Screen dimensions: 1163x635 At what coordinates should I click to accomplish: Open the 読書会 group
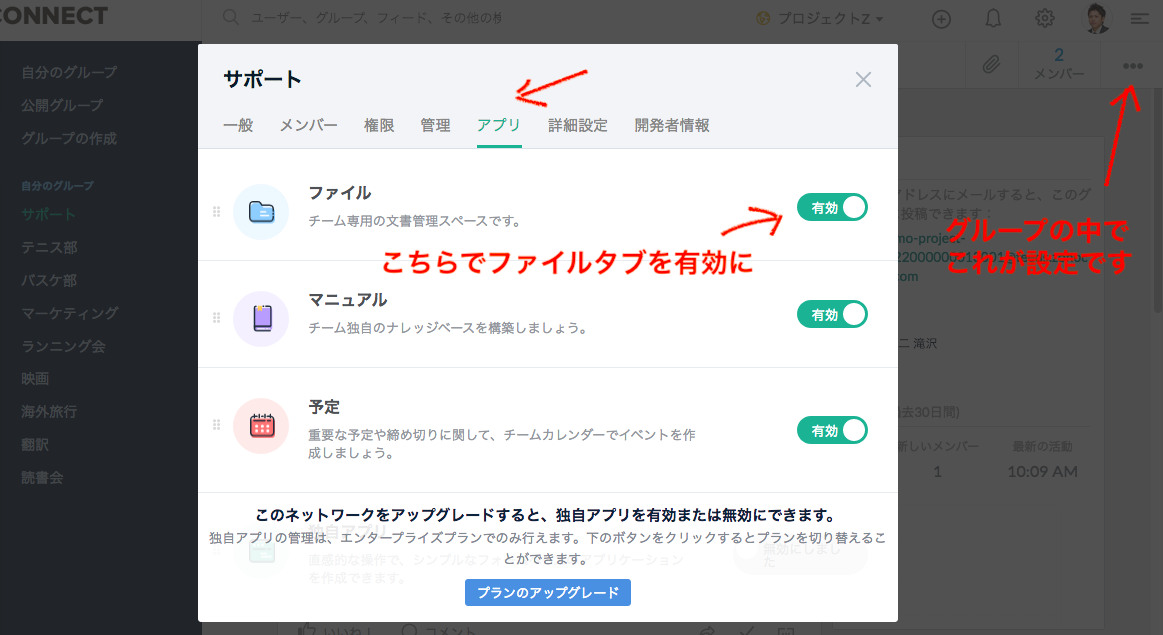pos(42,478)
